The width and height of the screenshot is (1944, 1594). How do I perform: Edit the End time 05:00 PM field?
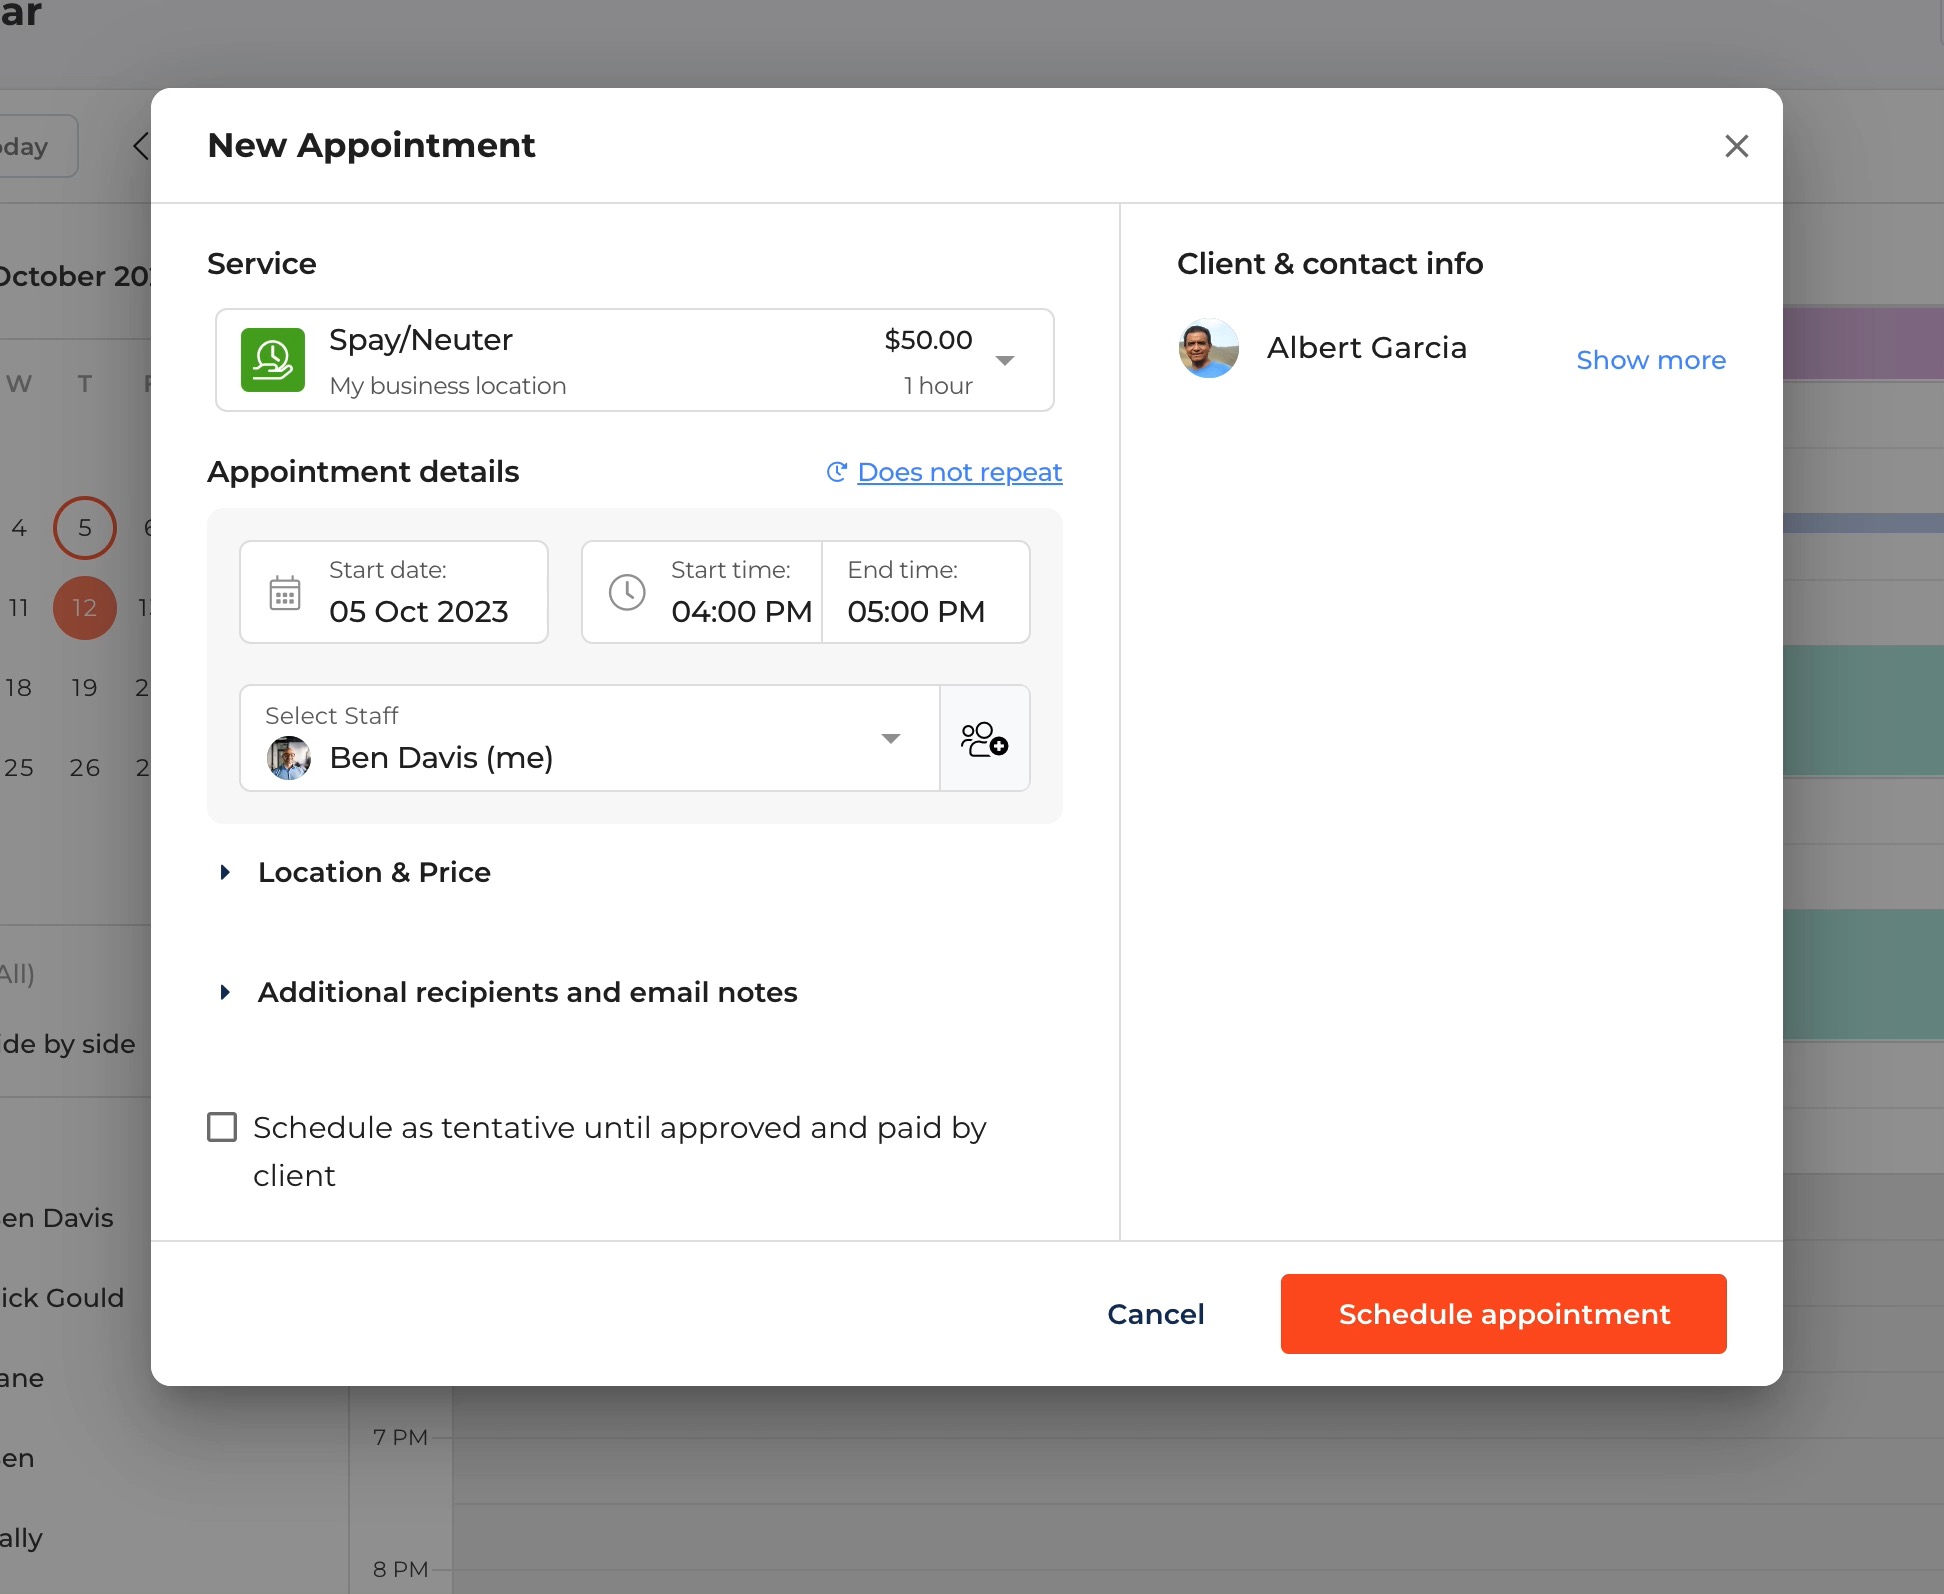(x=916, y=611)
